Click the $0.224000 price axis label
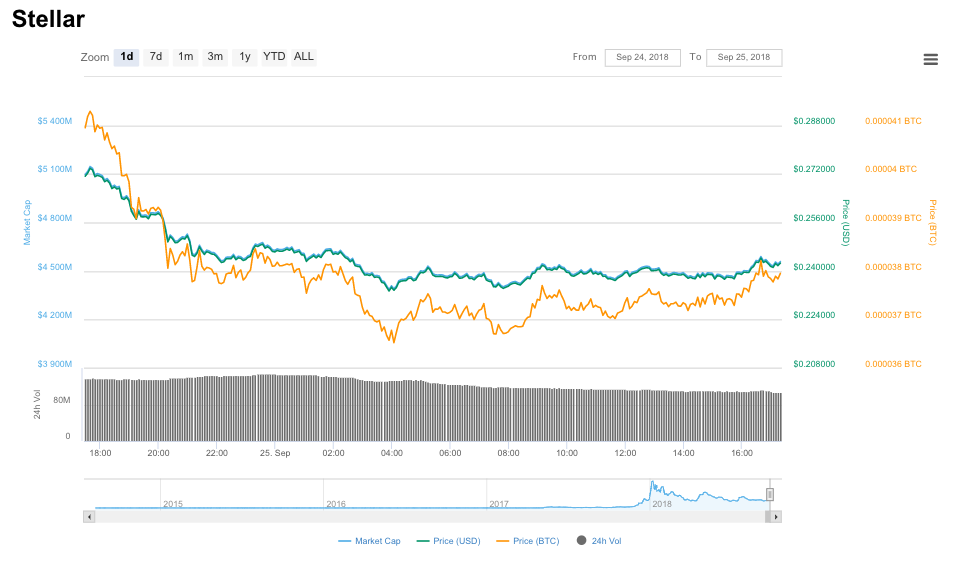Viewport: 956px width, 564px height. [814, 315]
